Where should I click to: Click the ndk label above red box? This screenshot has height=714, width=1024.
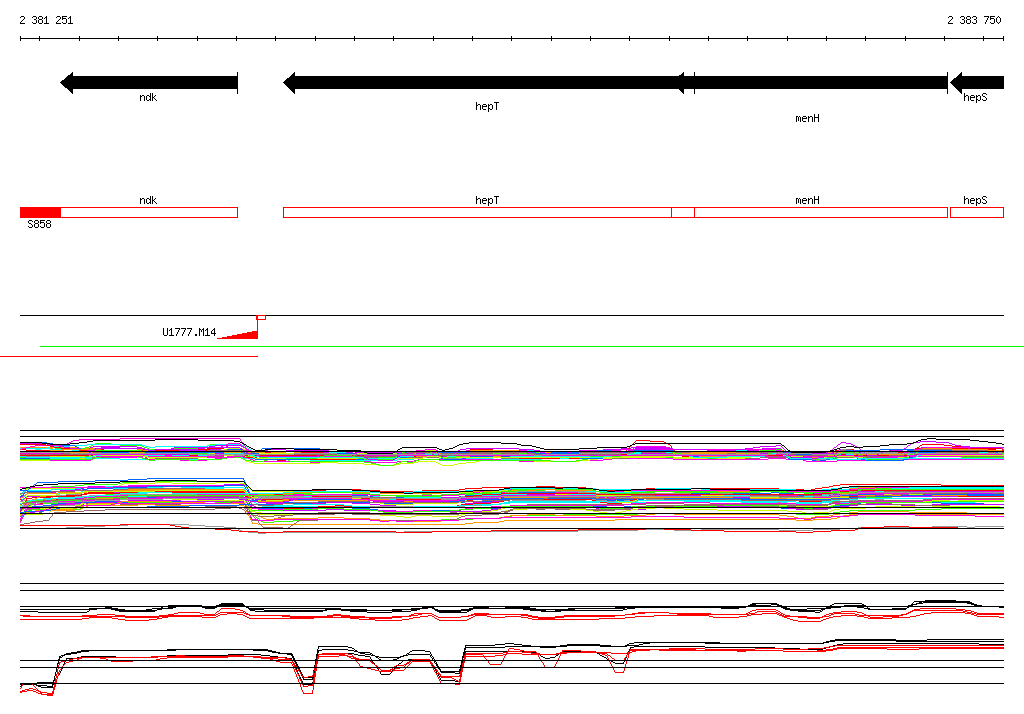[148, 201]
